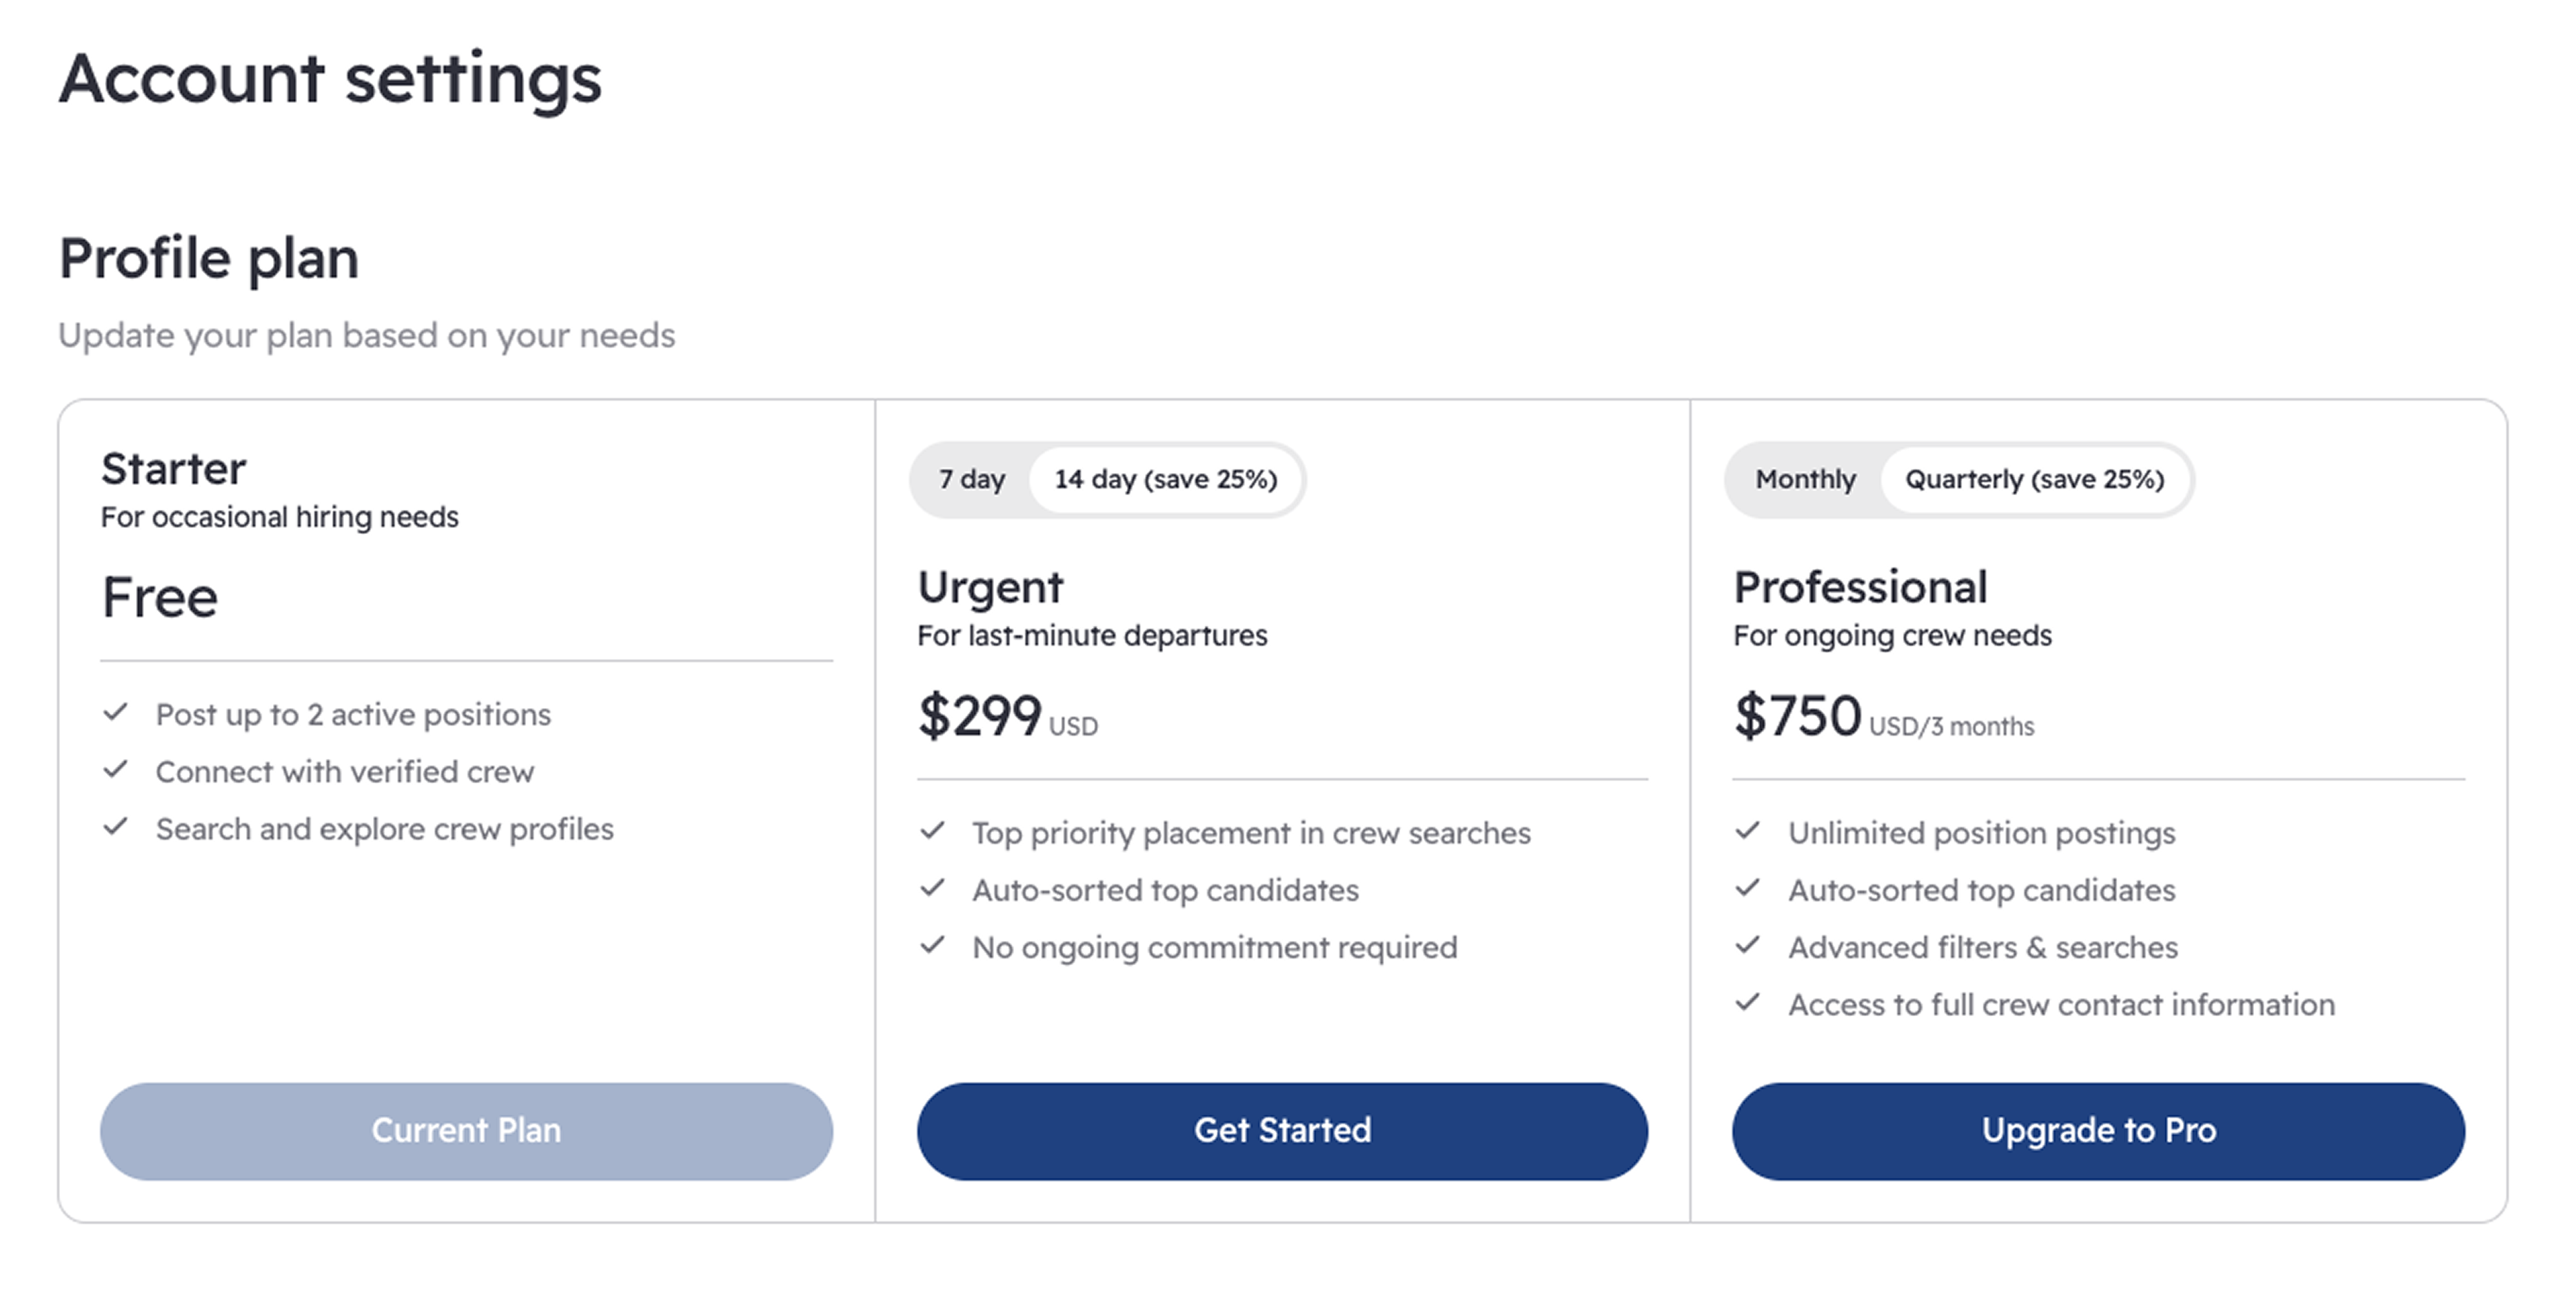This screenshot has width=2576, height=1291.
Task: Click the Advanced filters & searches feature
Action: 1982,946
